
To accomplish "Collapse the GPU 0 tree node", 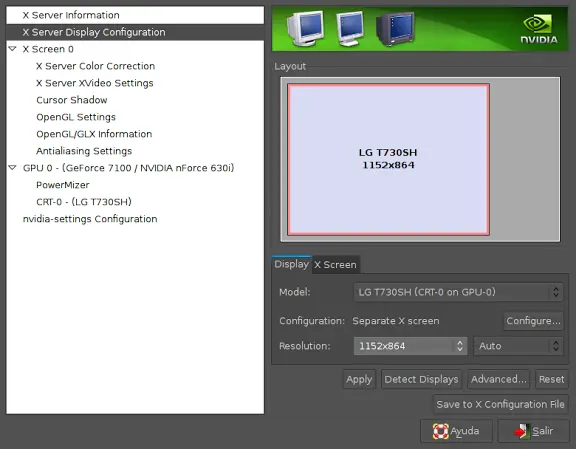I will coord(12,168).
